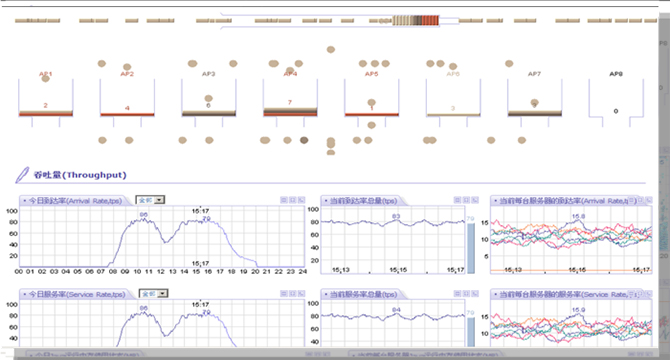Screen dimensions: 670x360
Task: Select the AP4 server box showing 7
Action: tap(290, 97)
